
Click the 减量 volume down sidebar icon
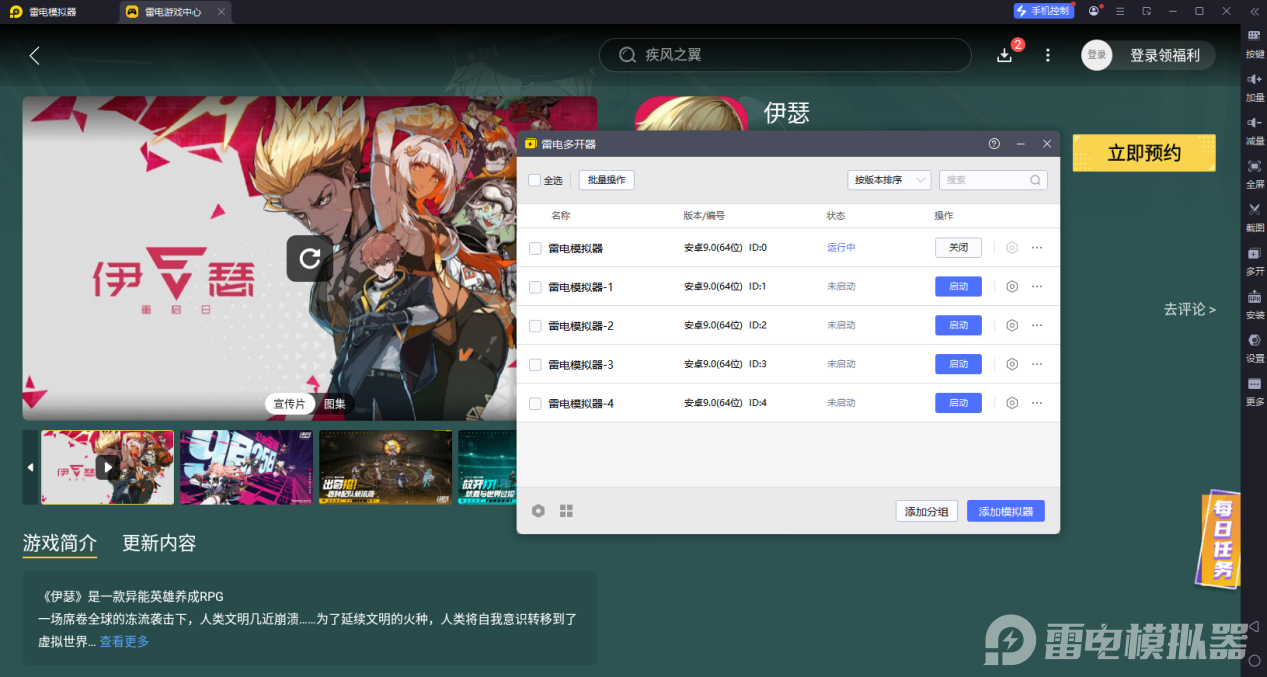pyautogui.click(x=1254, y=129)
